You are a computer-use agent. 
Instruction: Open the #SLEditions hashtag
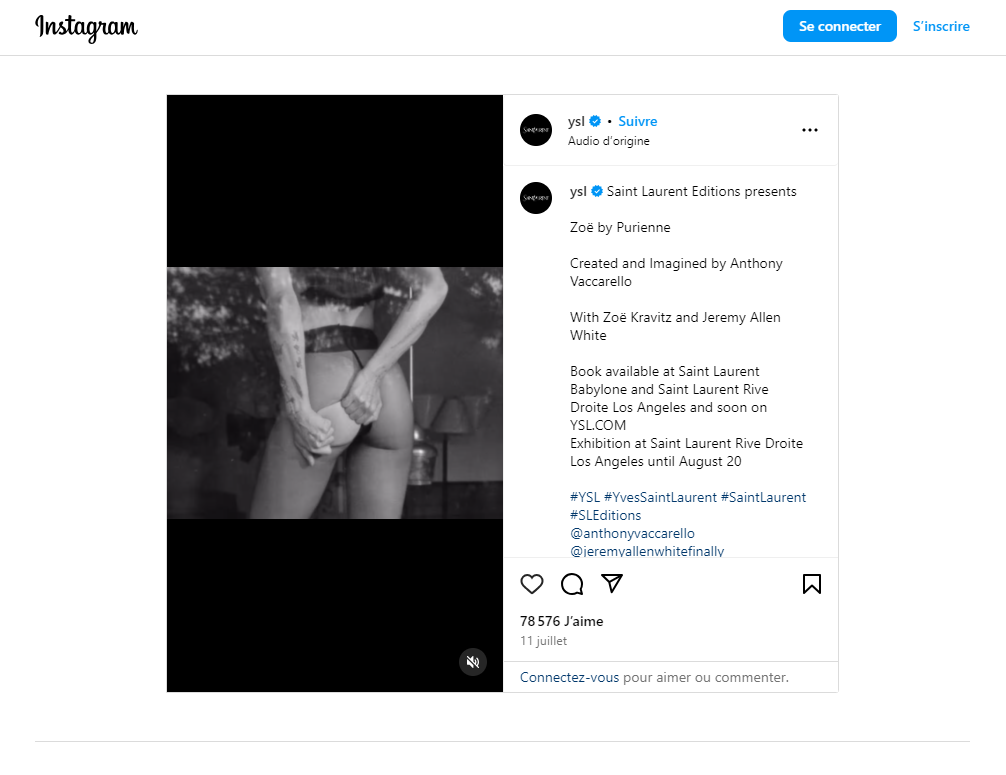(605, 515)
